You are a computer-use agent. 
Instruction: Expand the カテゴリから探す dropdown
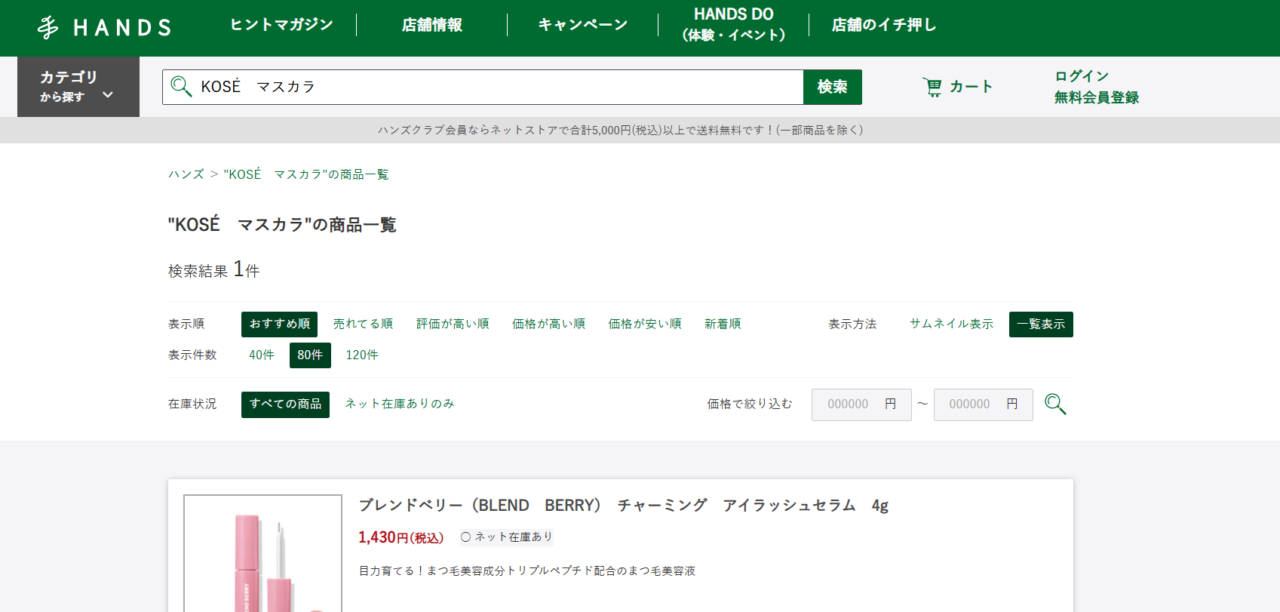click(x=78, y=87)
